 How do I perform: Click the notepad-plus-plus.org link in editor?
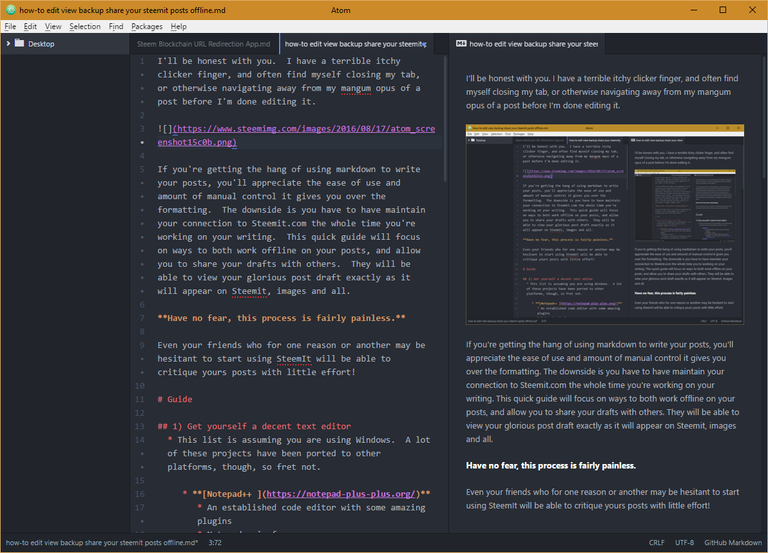point(341,494)
